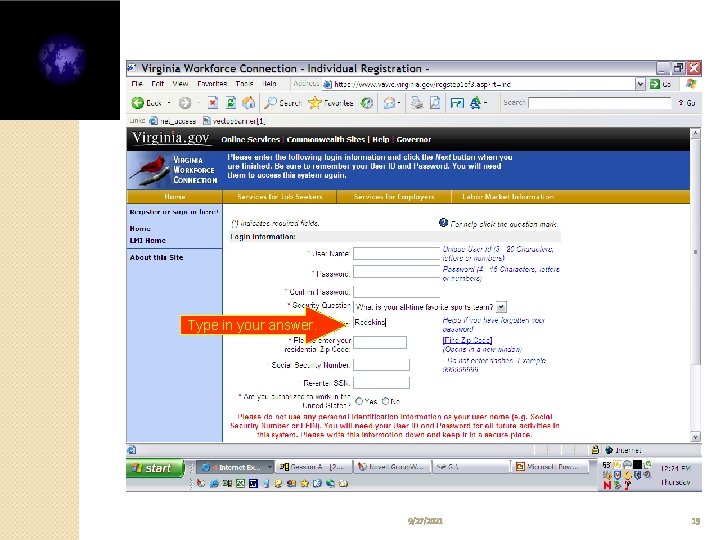The image size is (720, 540).
Task: Click the Back arrow icon in IE toolbar
Action: [137, 103]
